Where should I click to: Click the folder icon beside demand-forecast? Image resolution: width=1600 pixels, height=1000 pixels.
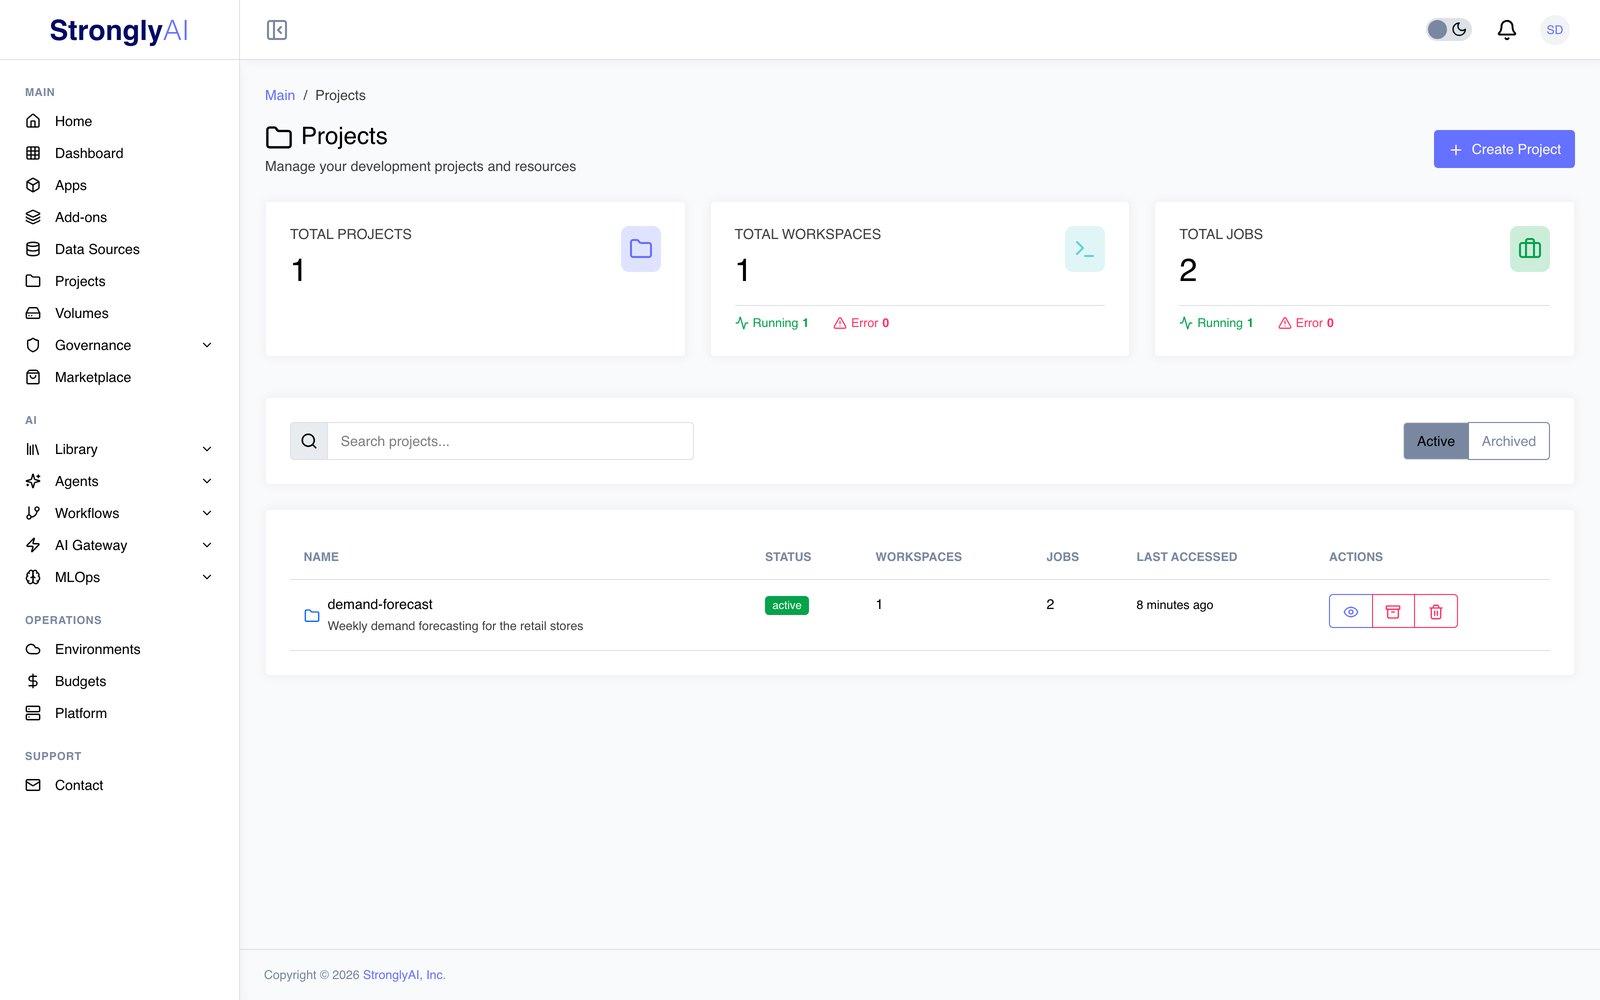pyautogui.click(x=312, y=615)
